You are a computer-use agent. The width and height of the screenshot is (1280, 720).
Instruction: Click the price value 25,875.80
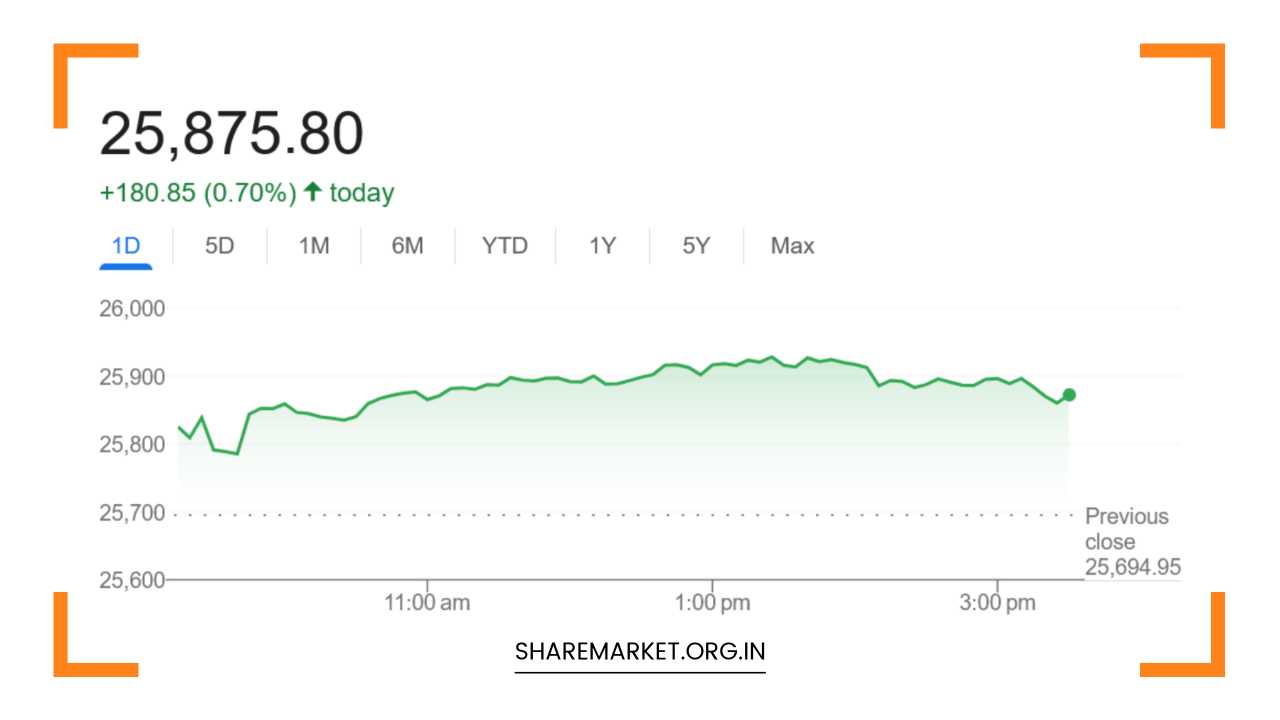232,131
